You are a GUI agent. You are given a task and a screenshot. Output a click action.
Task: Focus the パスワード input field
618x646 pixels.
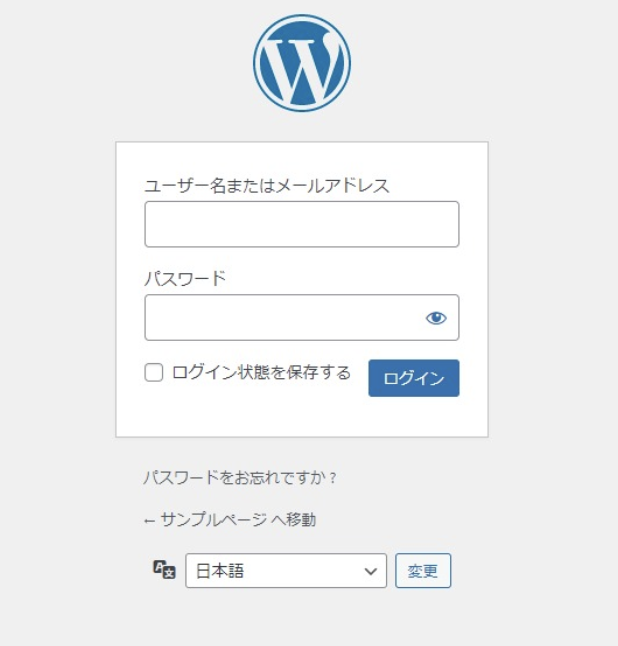(x=302, y=318)
